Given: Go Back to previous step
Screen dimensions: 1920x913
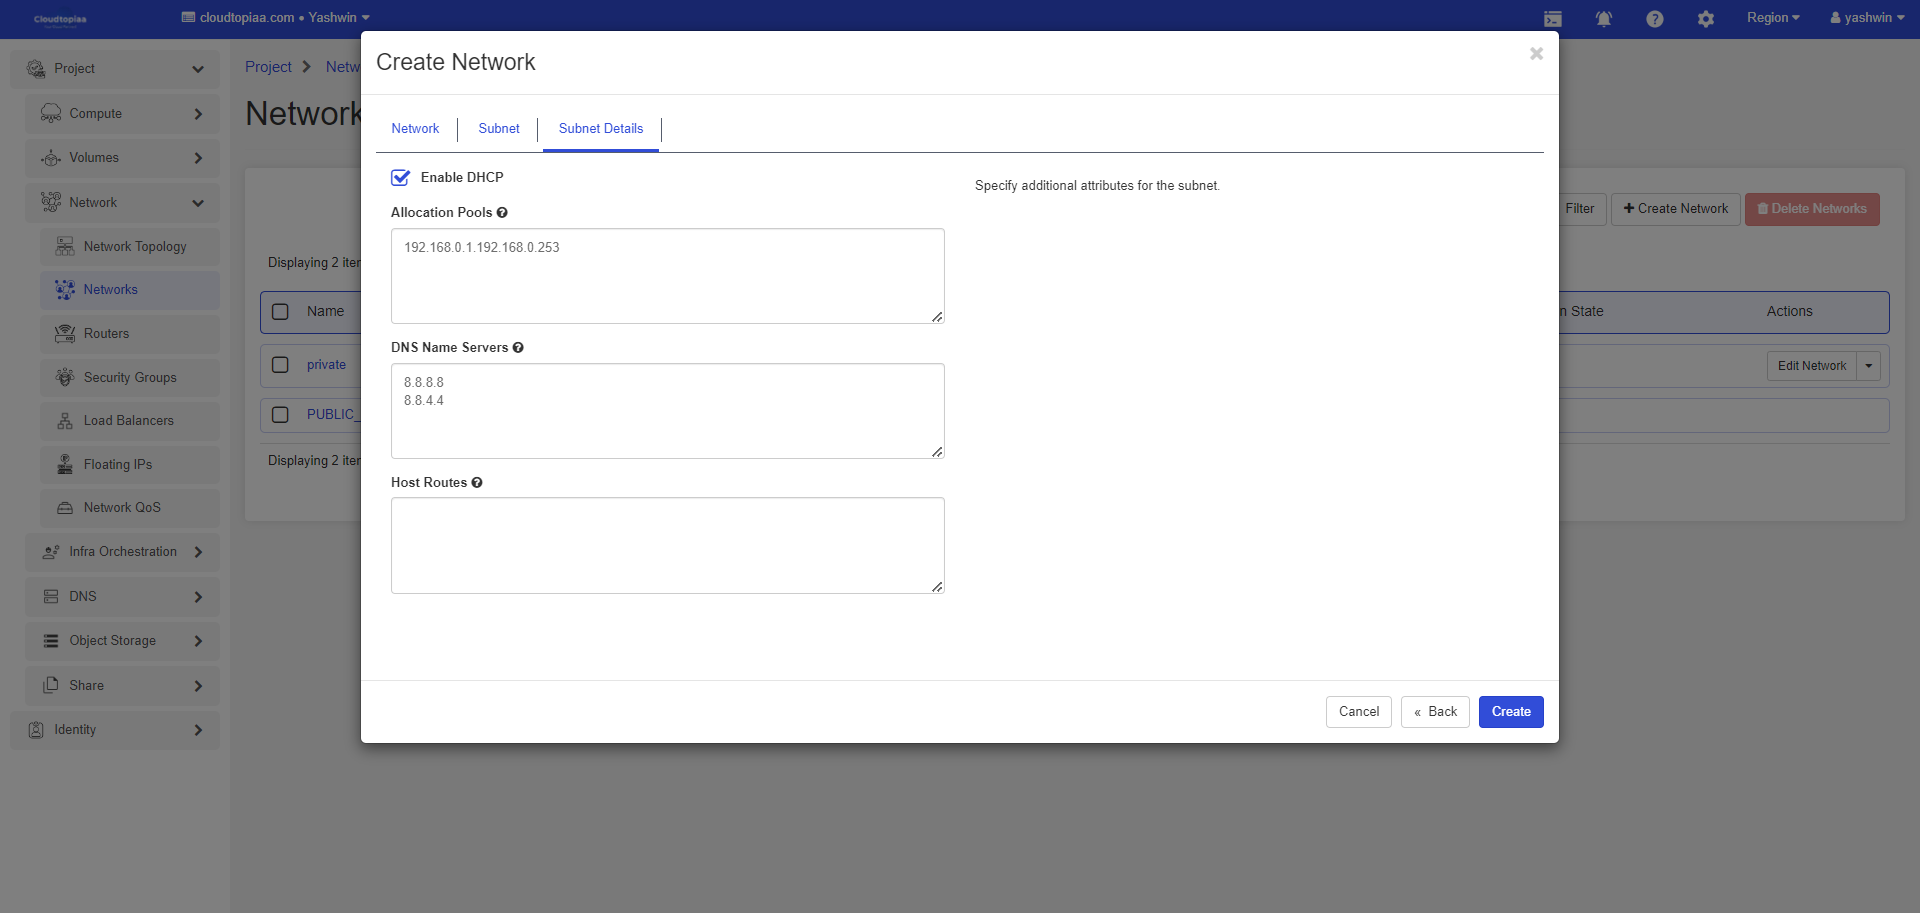Looking at the screenshot, I should coord(1434,712).
